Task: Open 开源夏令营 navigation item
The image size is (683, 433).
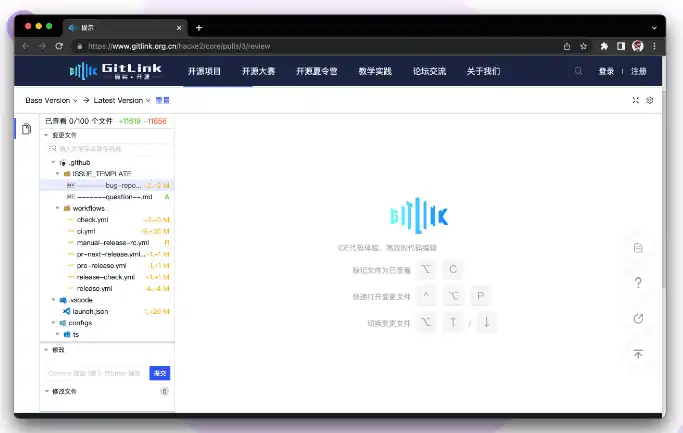Action: [x=317, y=71]
